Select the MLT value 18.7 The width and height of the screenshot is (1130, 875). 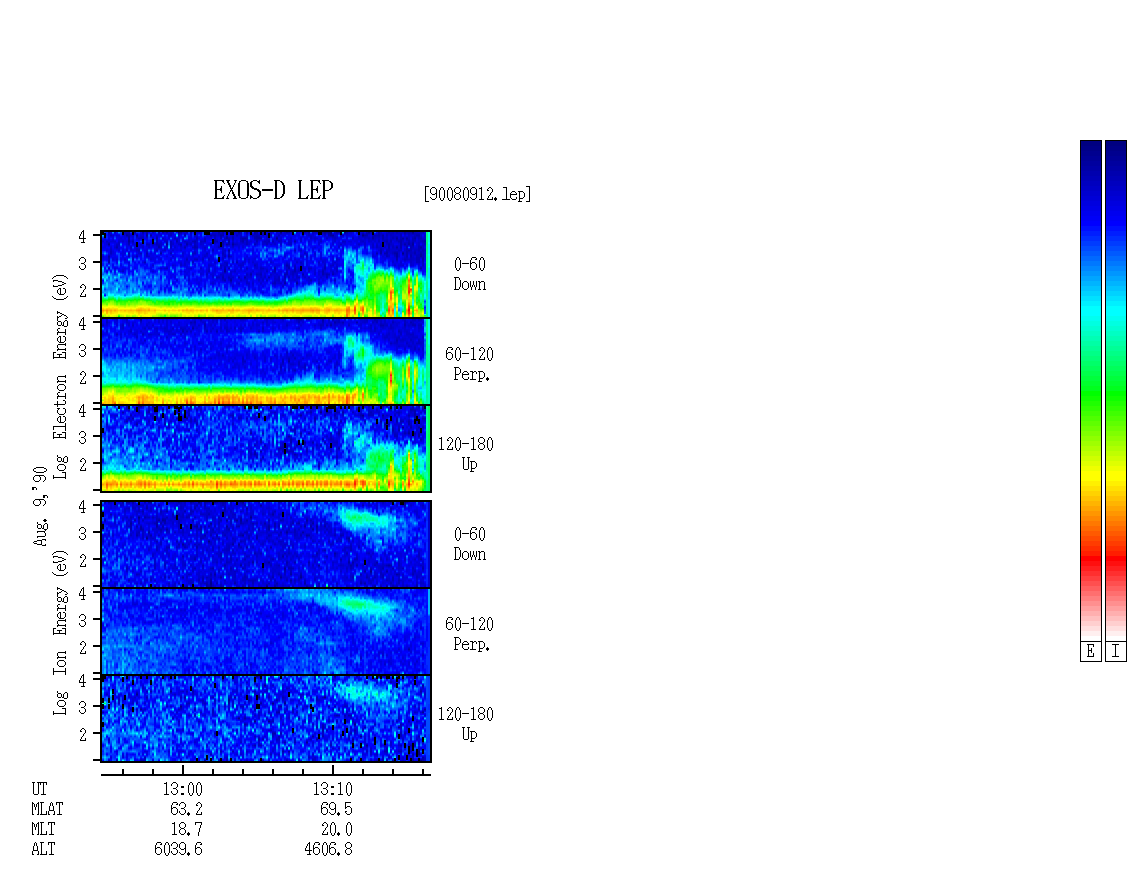pos(186,829)
